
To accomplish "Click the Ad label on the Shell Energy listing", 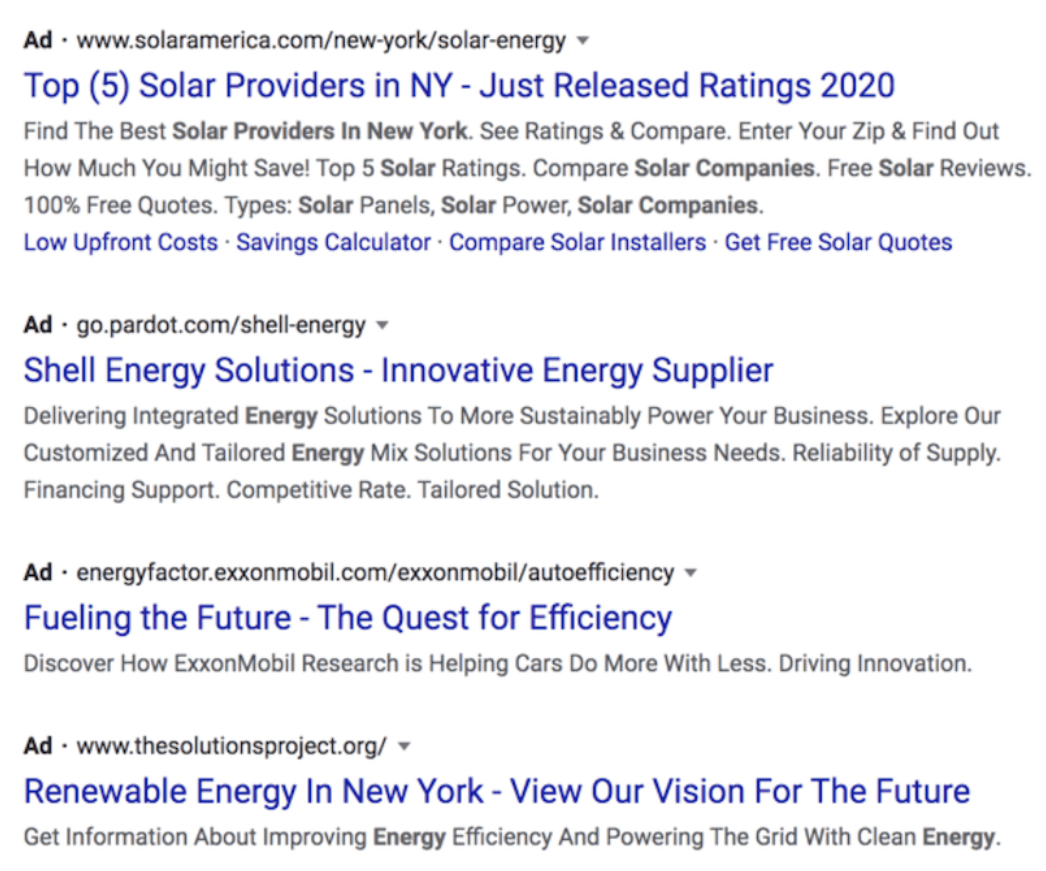I will 38,325.
